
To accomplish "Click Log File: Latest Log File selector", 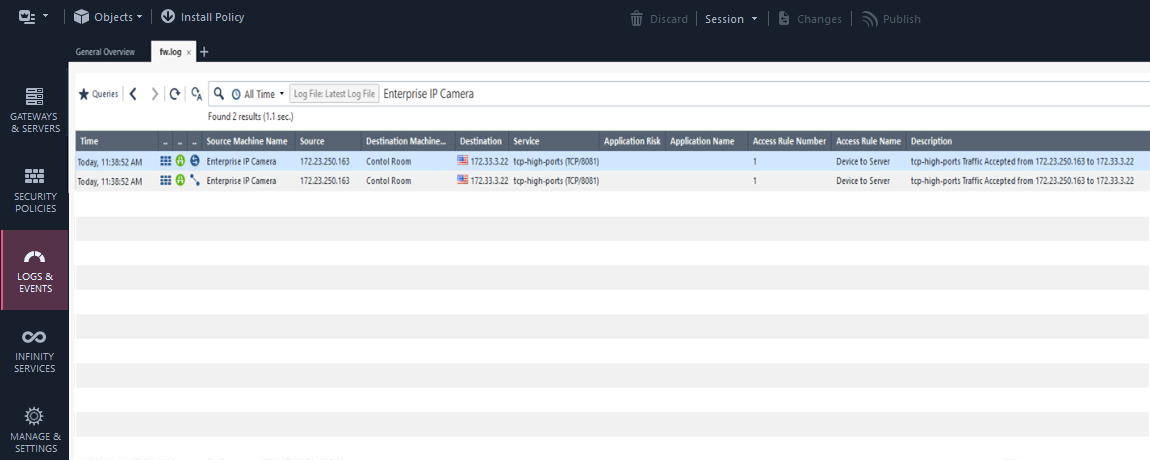I will pyautogui.click(x=334, y=94).
